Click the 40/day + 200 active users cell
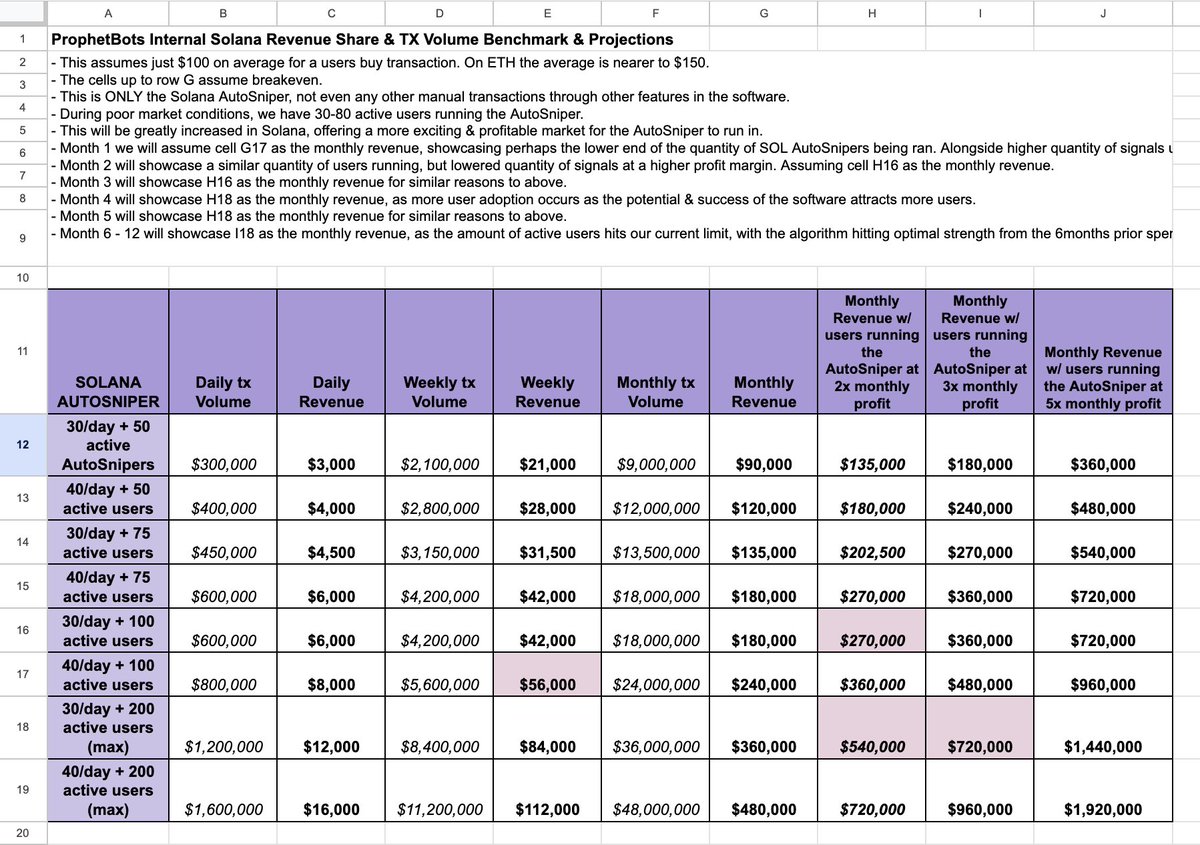The image size is (1200, 845). (107, 791)
